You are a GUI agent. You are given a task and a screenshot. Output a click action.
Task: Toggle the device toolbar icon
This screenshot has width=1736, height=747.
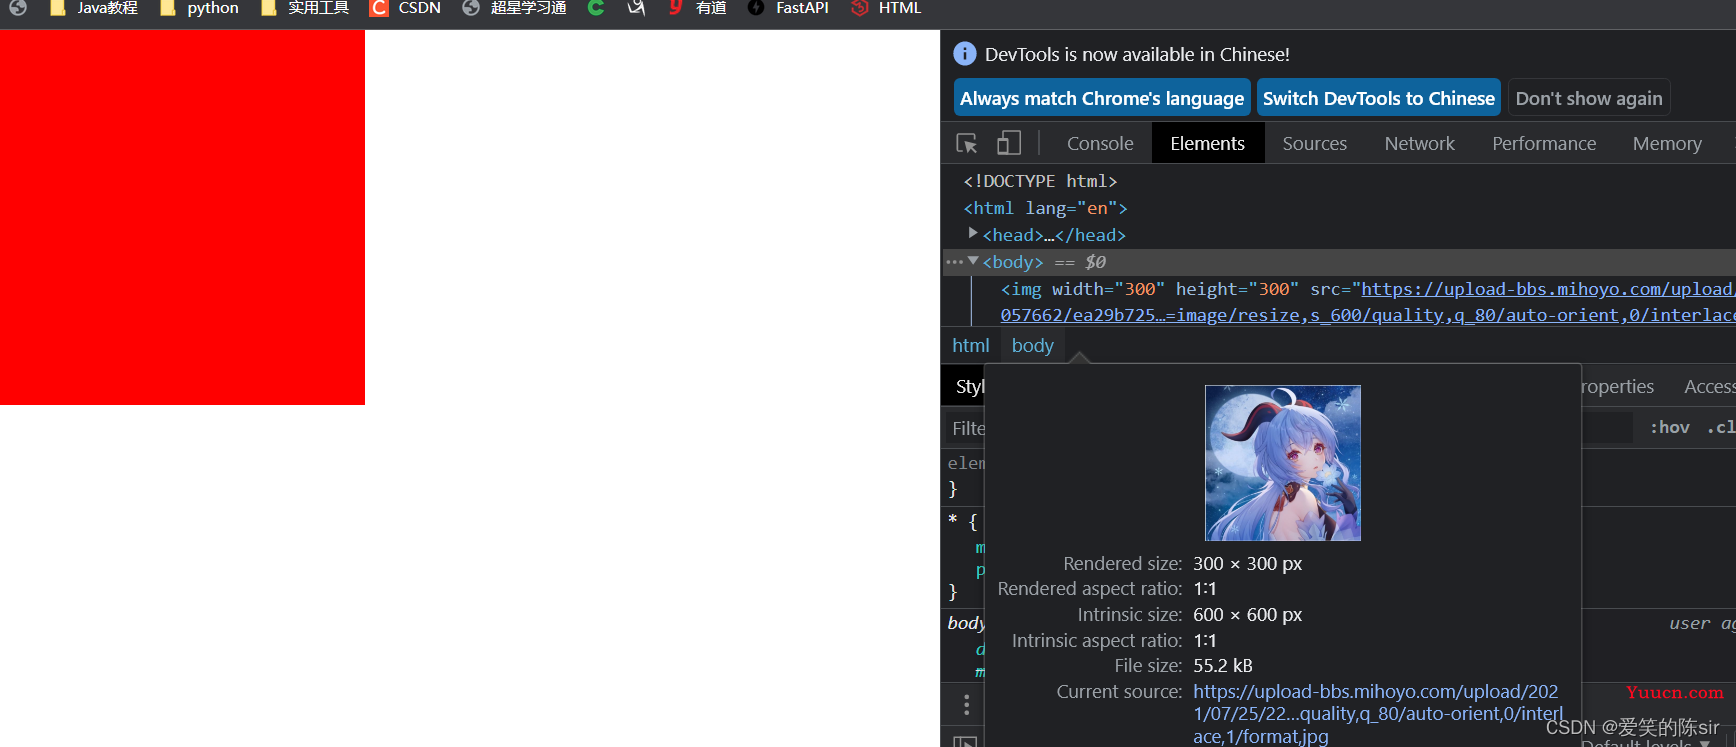click(1009, 143)
